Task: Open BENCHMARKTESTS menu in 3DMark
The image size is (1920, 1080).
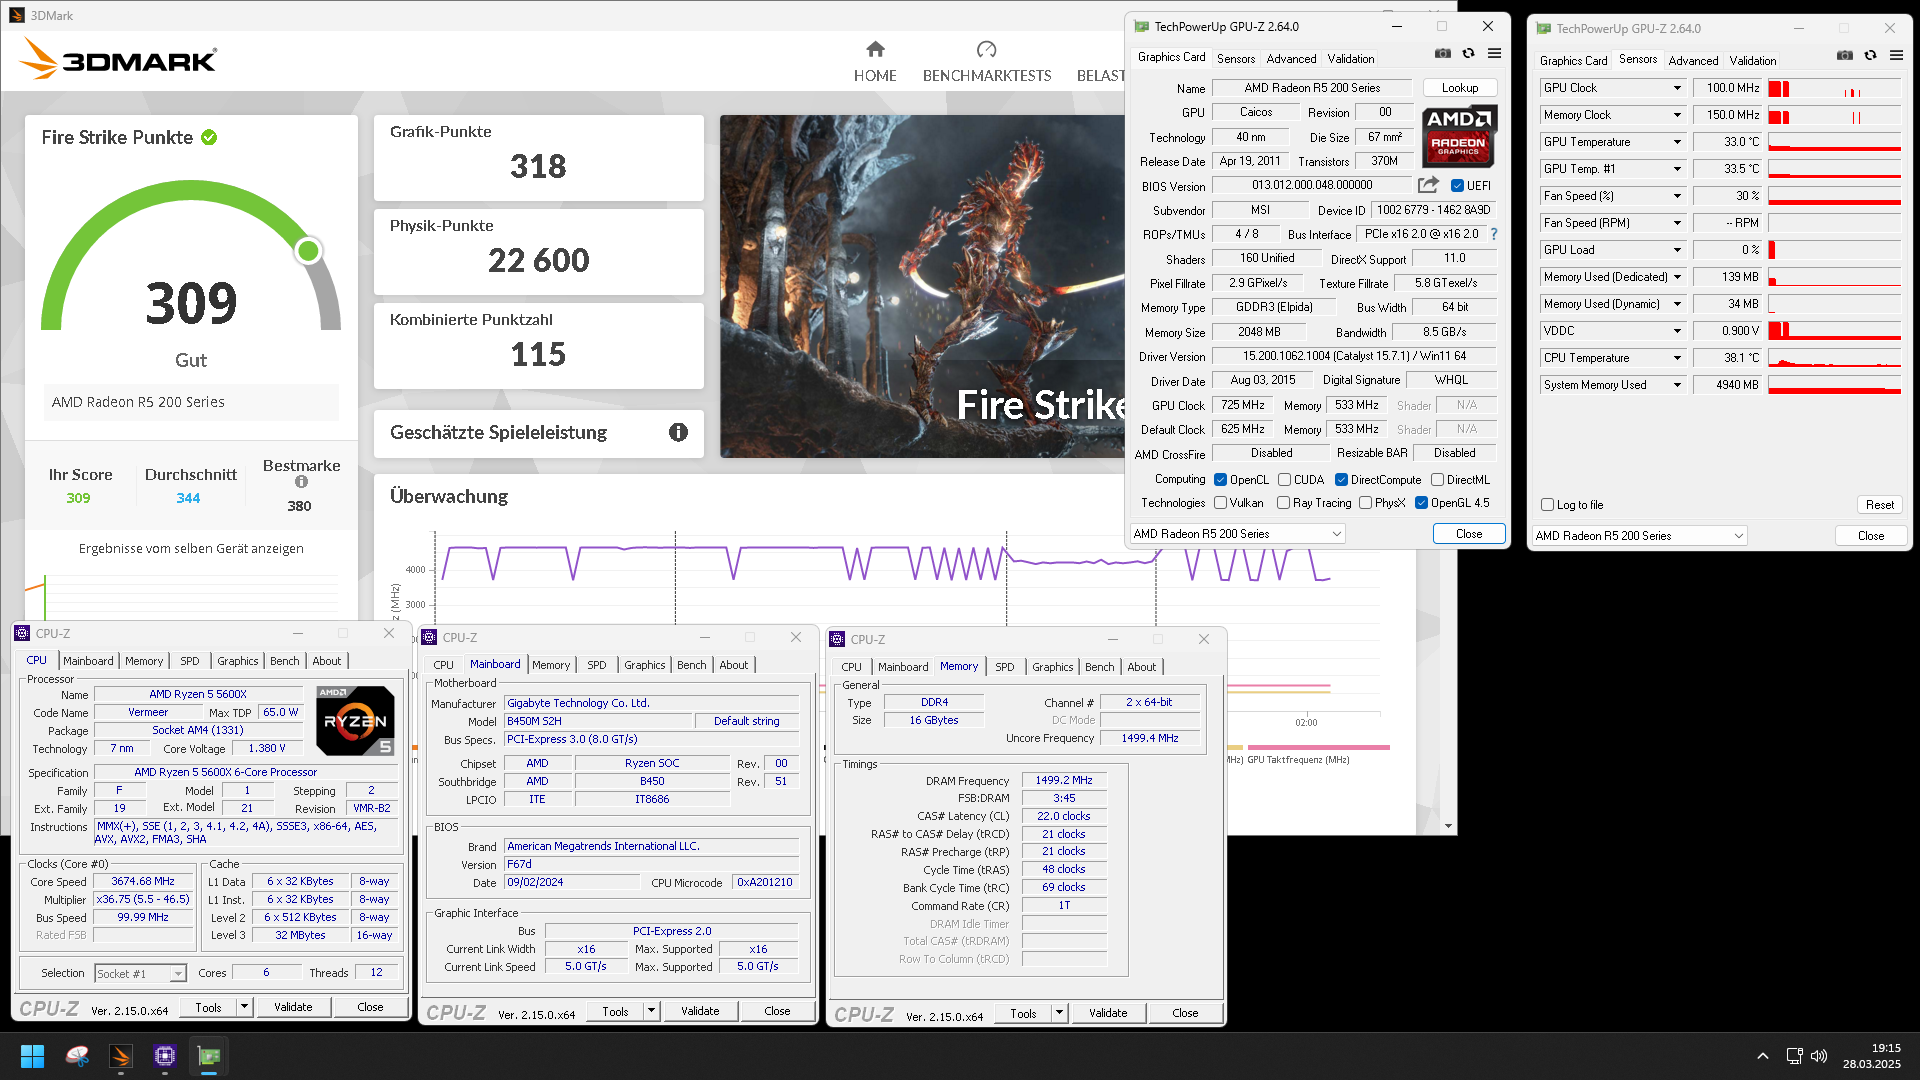Action: point(987,76)
